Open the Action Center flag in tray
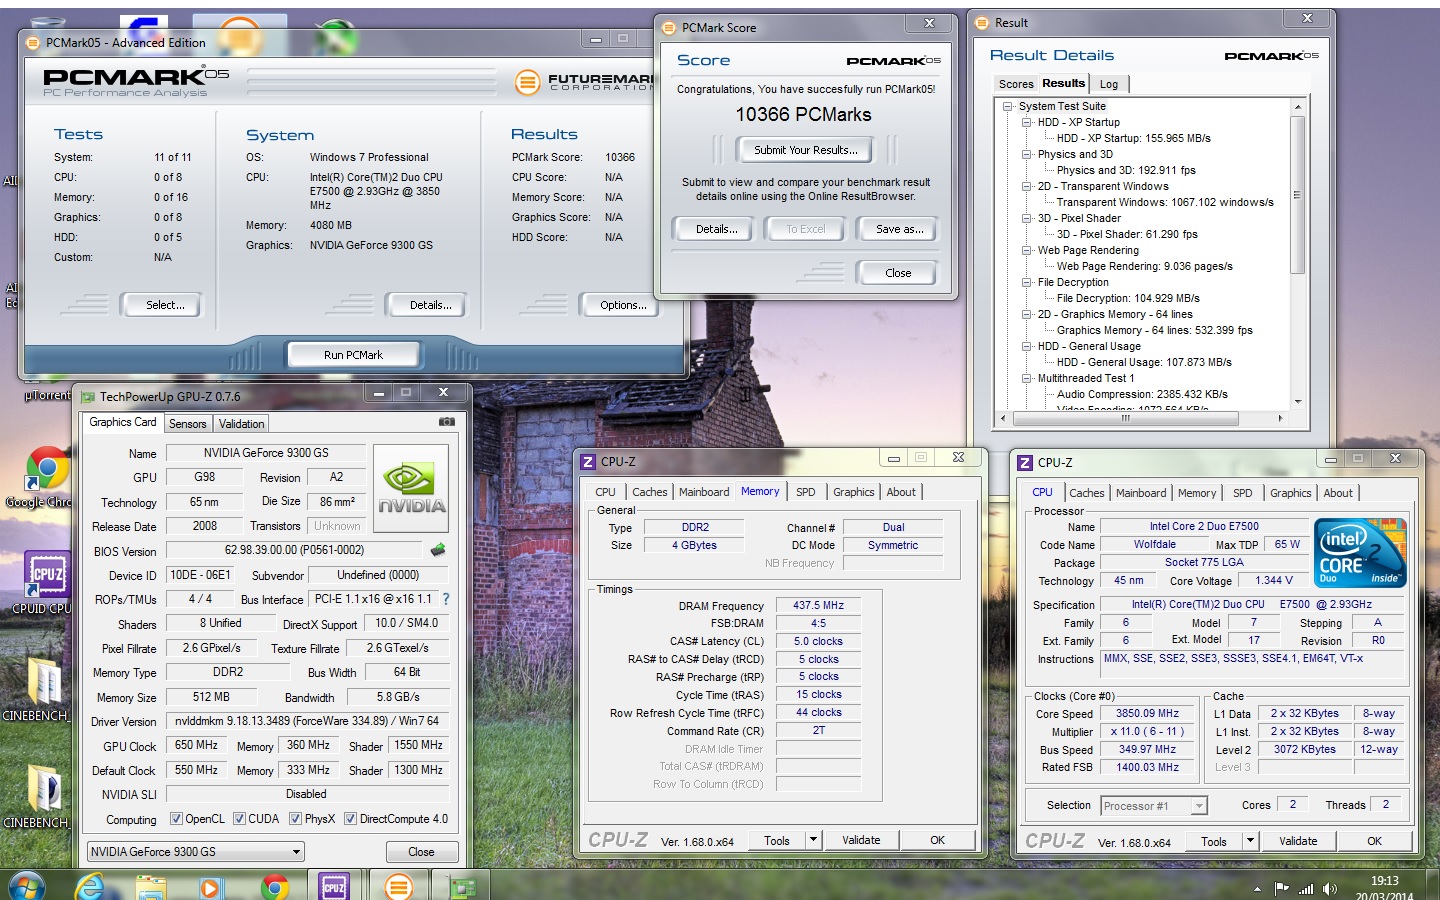 [x=1282, y=888]
